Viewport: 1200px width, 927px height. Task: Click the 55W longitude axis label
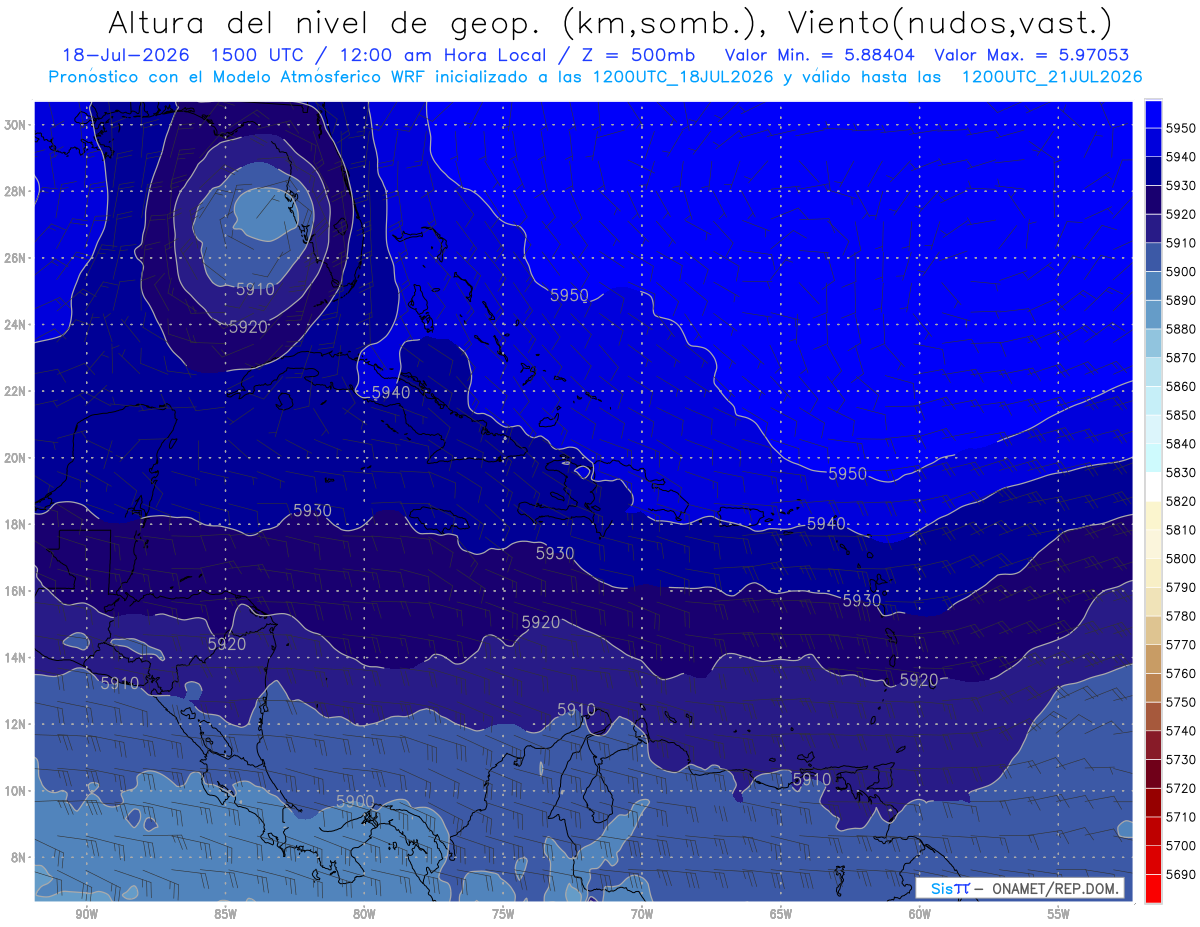(x=1059, y=914)
